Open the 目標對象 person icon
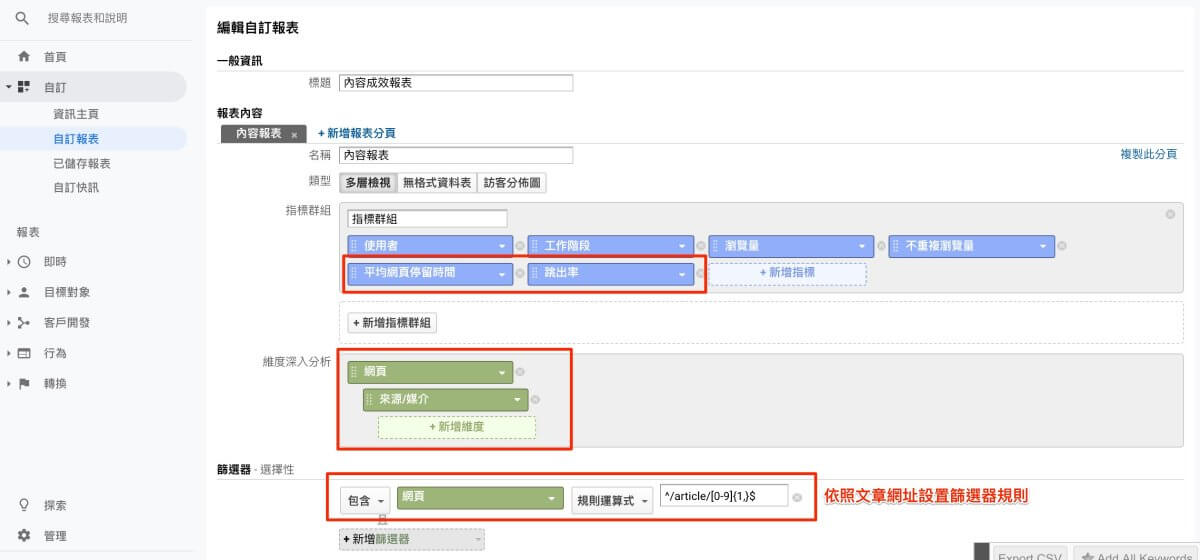The image size is (1200, 560). tap(24, 292)
